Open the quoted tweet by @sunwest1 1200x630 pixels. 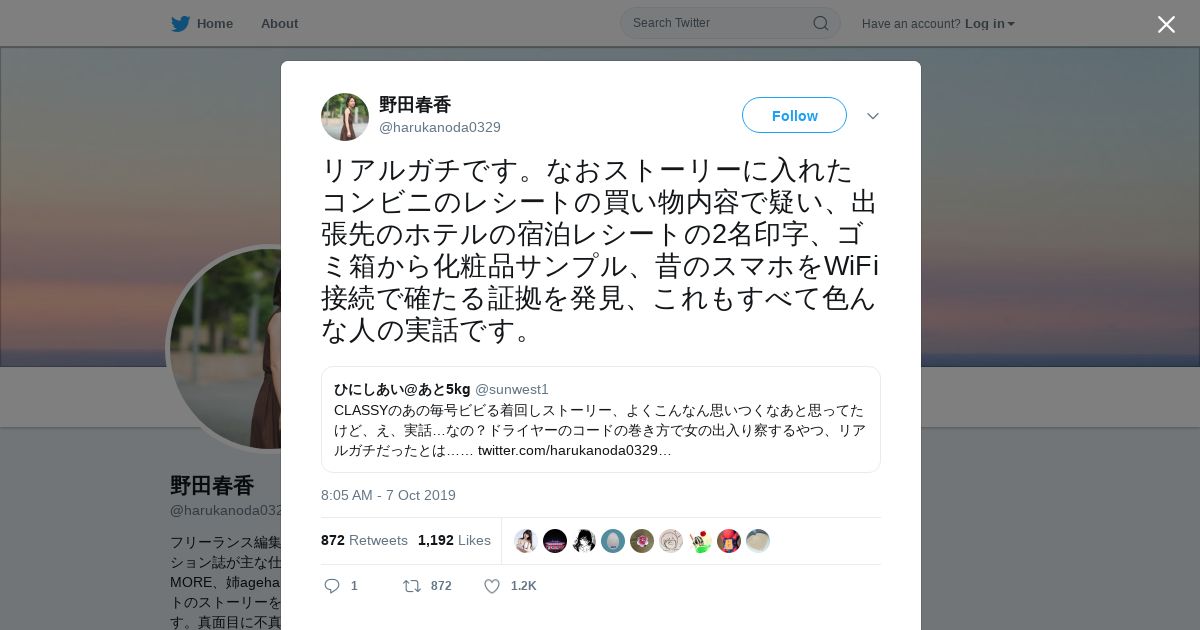pos(601,419)
